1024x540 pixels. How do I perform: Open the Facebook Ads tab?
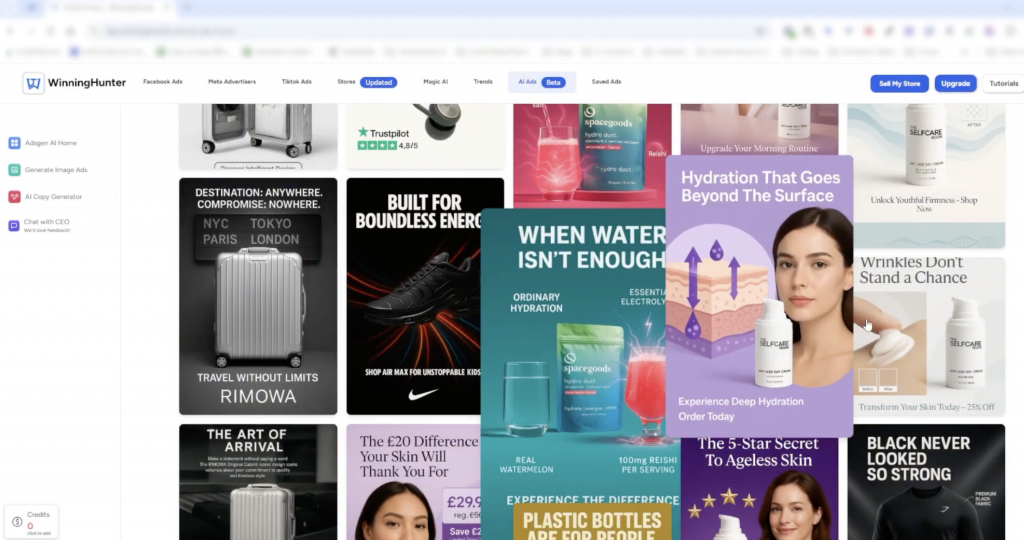point(163,82)
